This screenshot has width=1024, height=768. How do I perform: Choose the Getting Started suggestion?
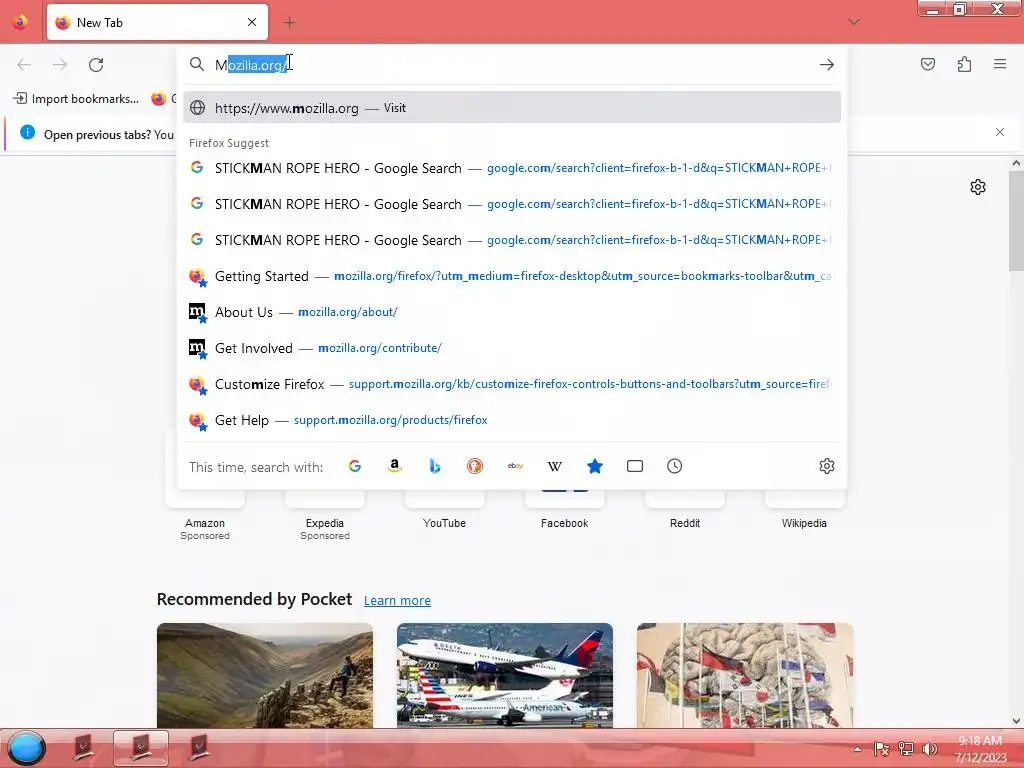512,276
